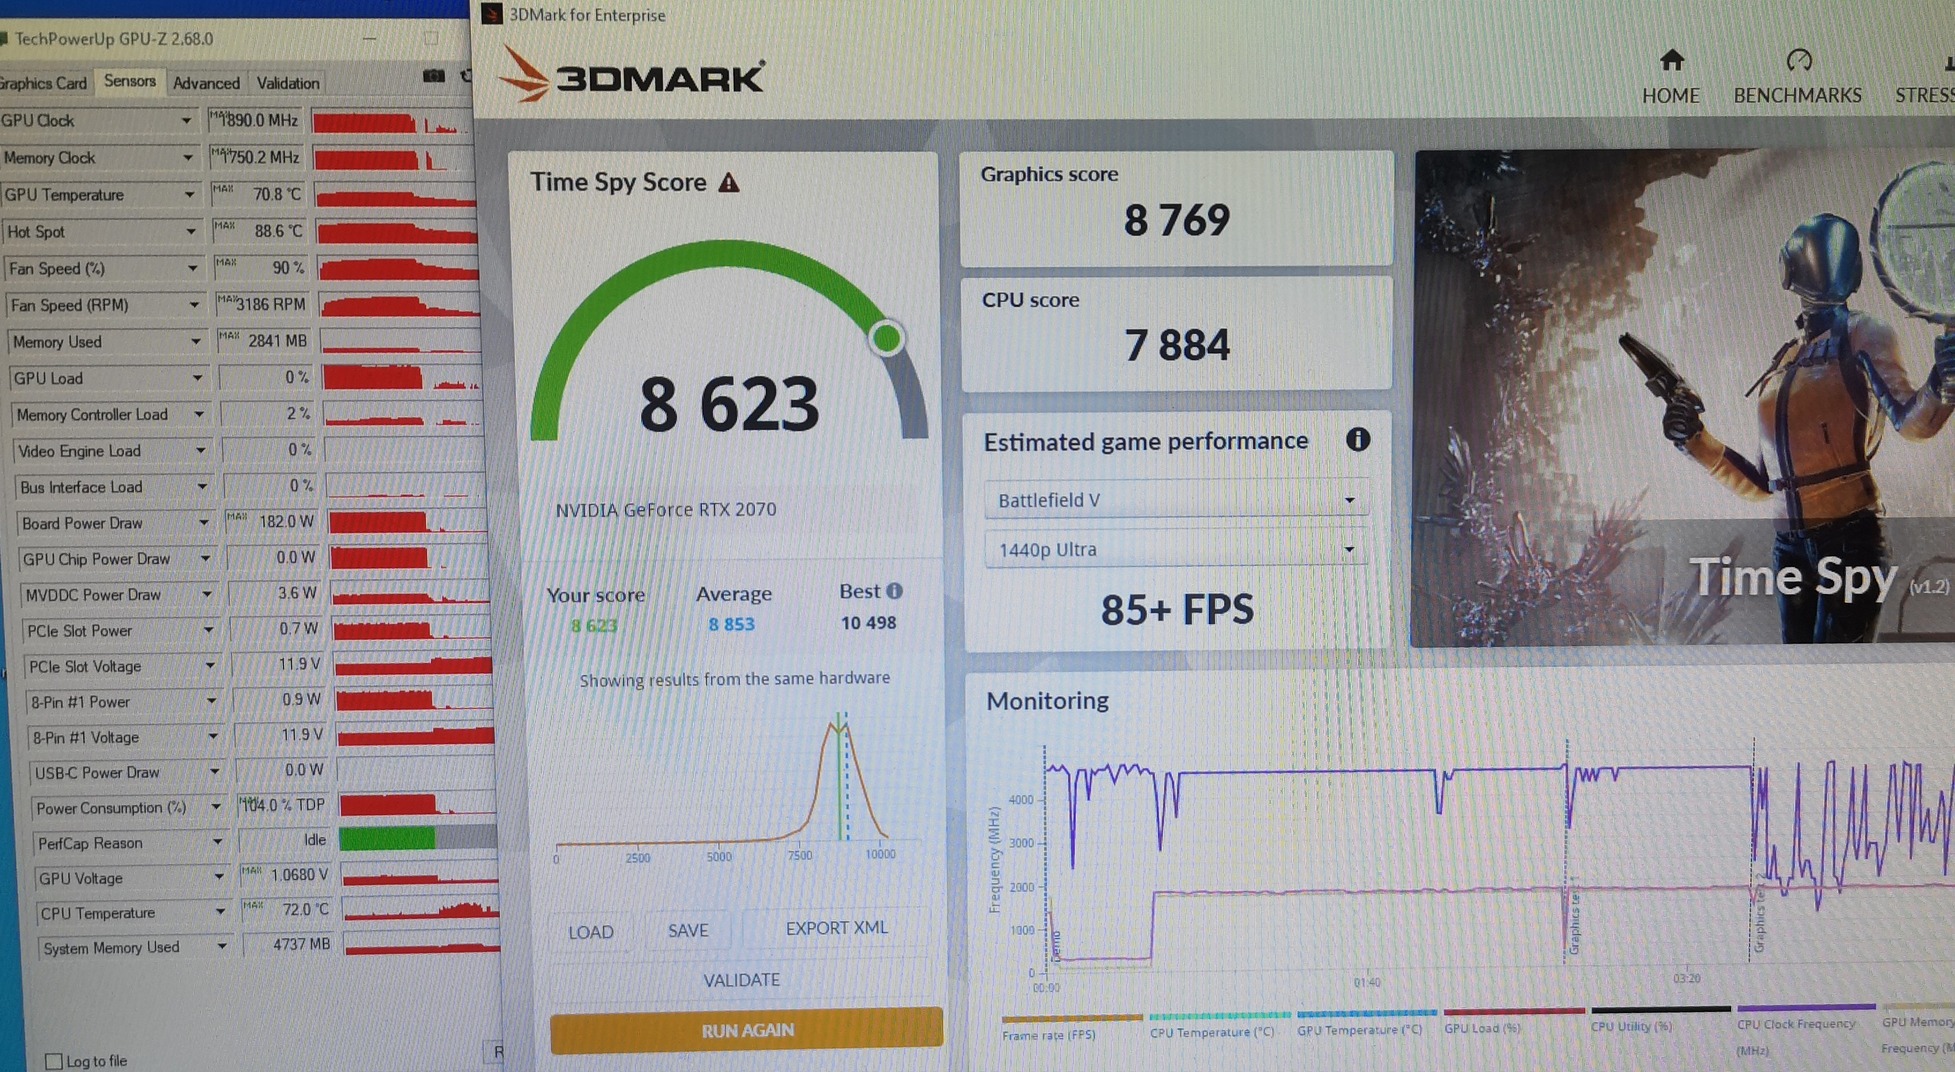The image size is (1955, 1072).
Task: Click the NVIDIA GeForce RTX 2070 label
Action: tap(666, 510)
